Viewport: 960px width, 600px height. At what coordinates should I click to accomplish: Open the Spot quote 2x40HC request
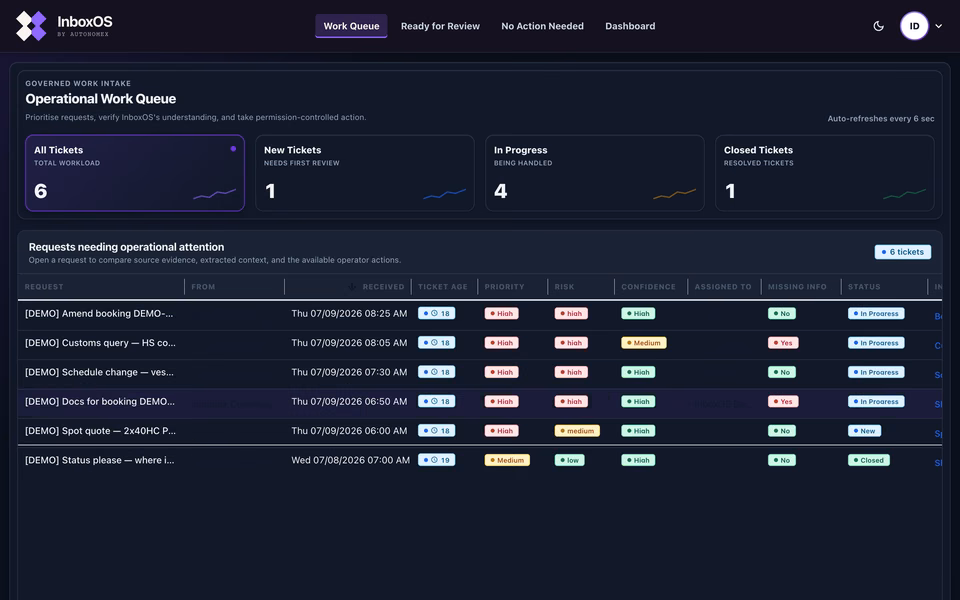coord(100,431)
